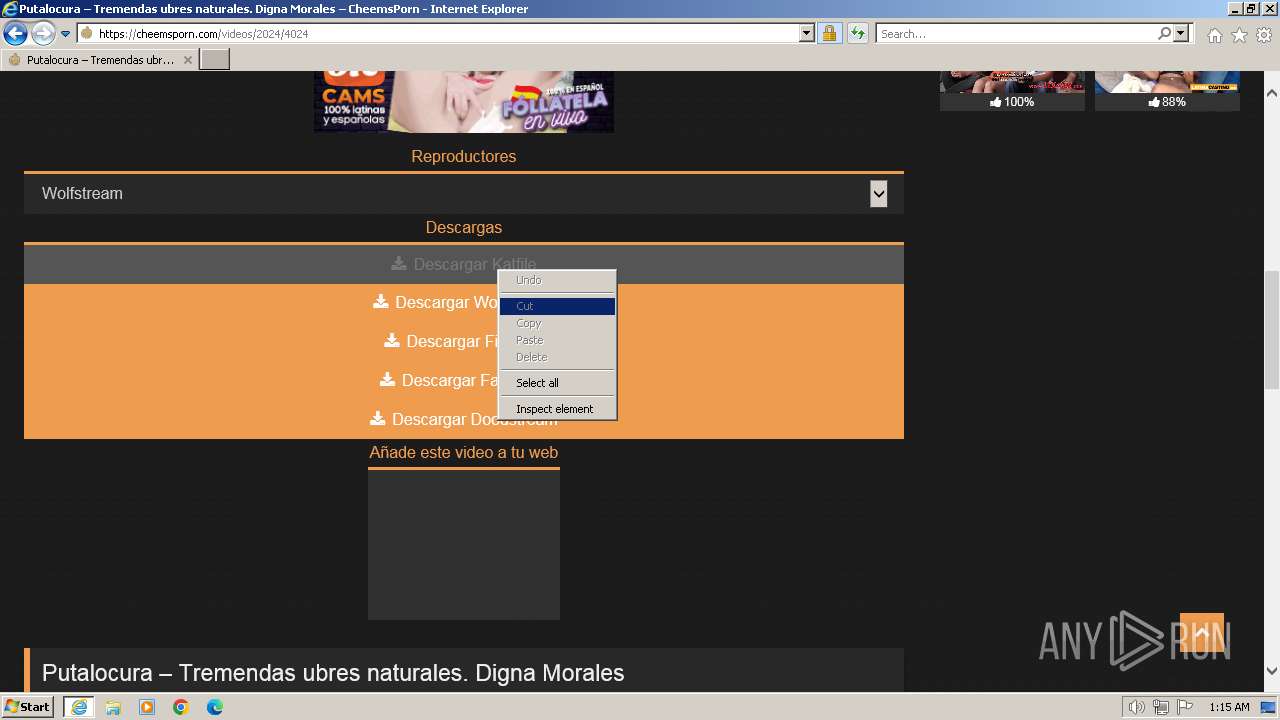The image size is (1280, 720).
Task: Click the 1:15 AM system clock
Action: (1229, 708)
